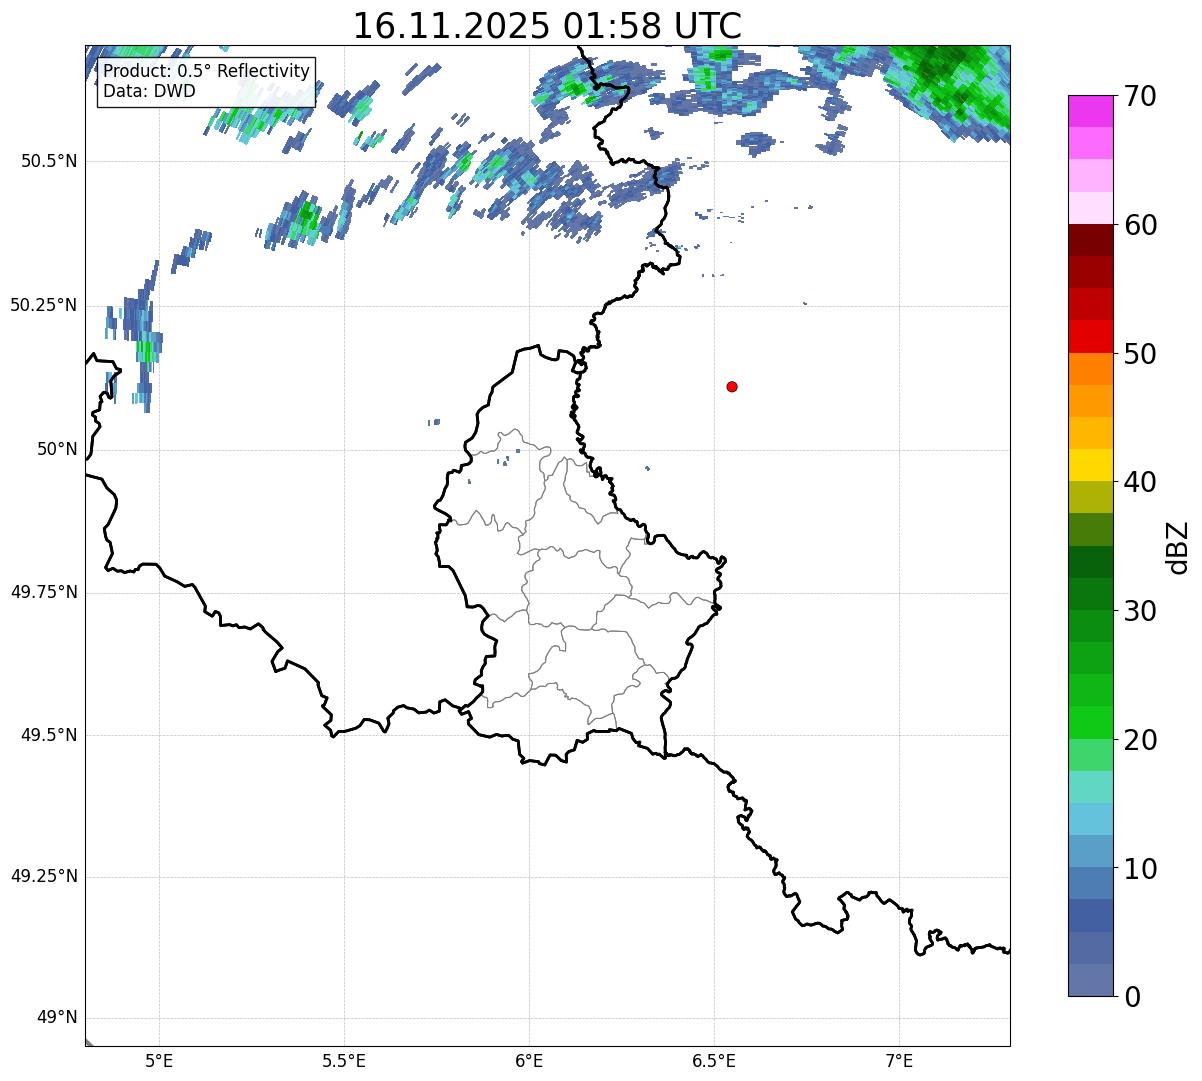Click the 50°N latitude label
The height and width of the screenshot is (1081, 1202).
coord(57,449)
